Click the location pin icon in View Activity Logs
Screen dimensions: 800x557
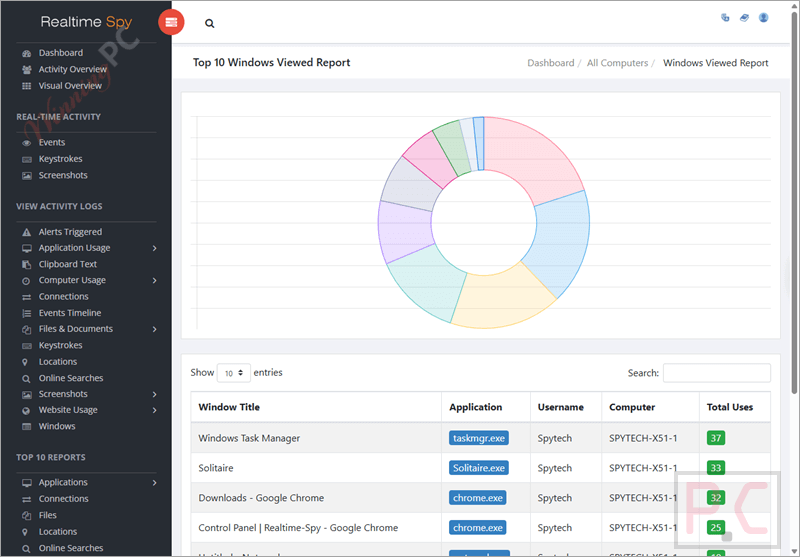(x=25, y=362)
